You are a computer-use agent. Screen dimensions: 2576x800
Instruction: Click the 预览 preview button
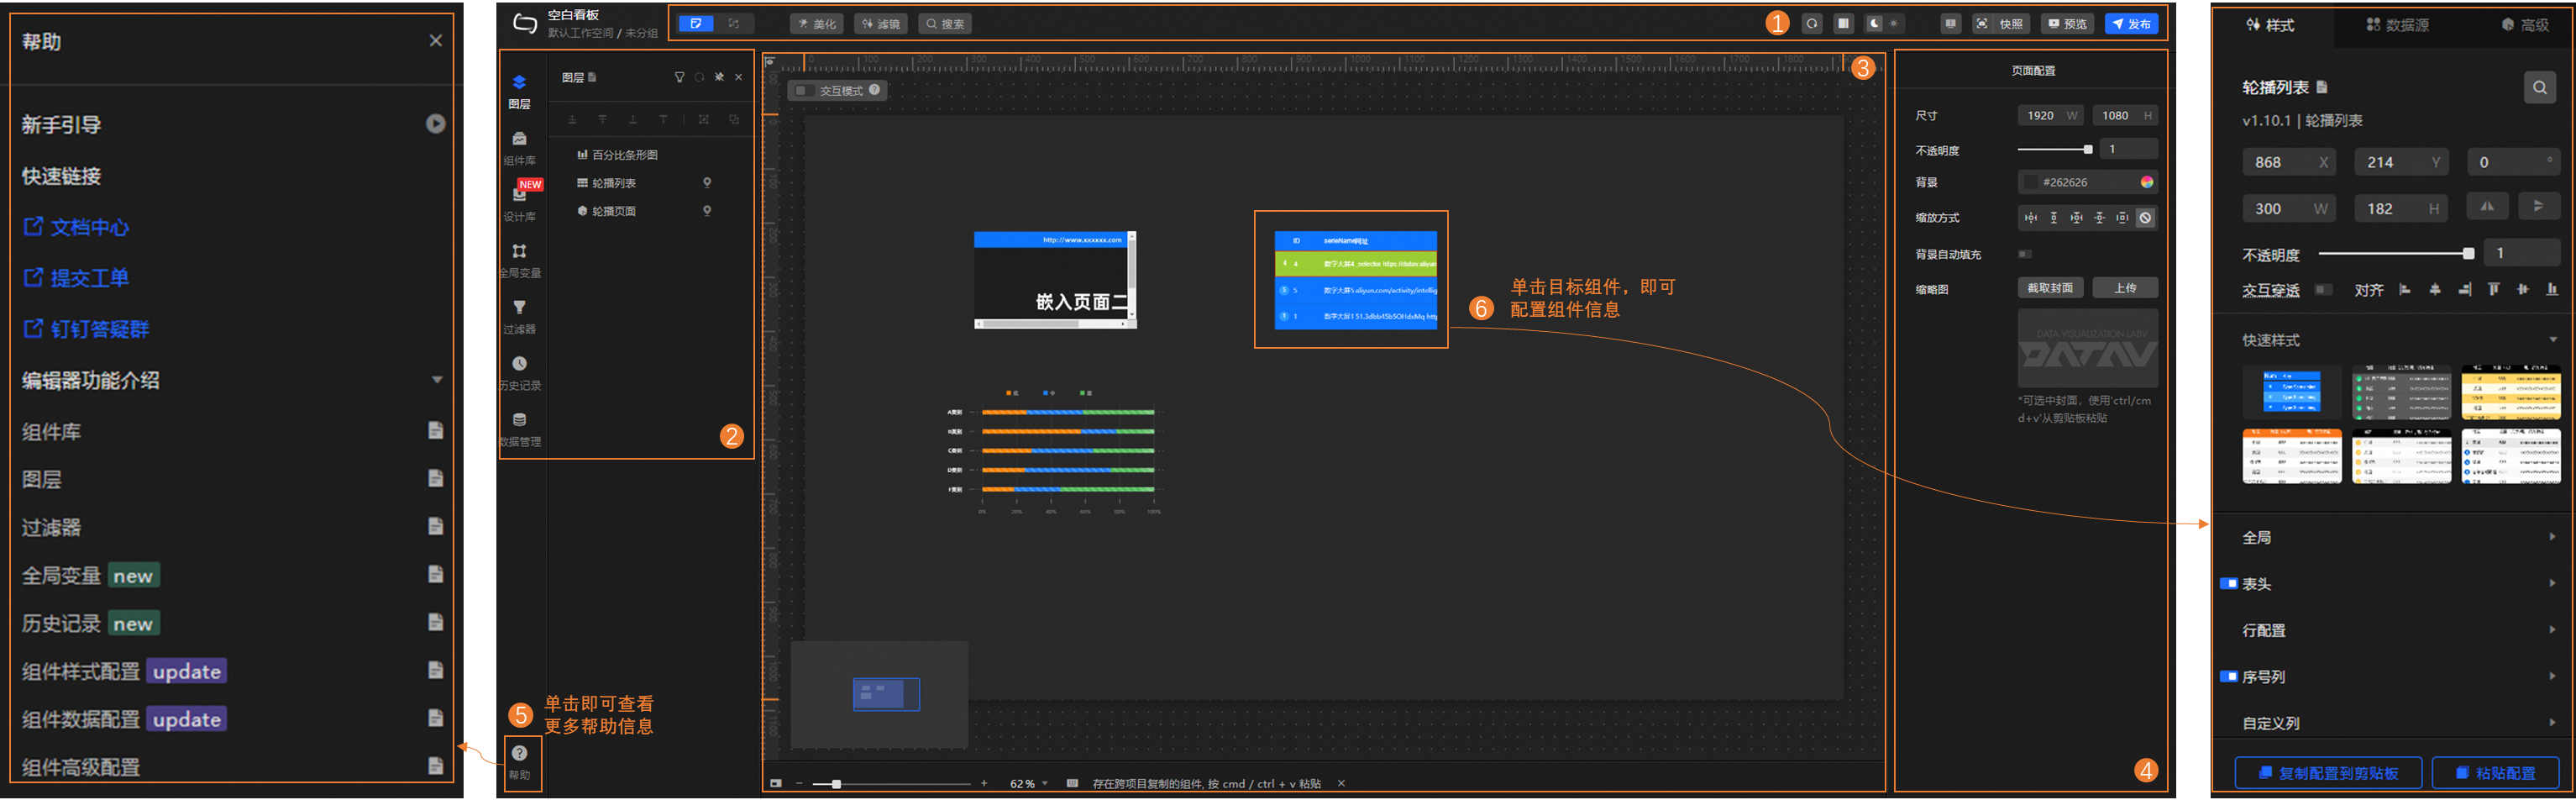coord(2067,24)
